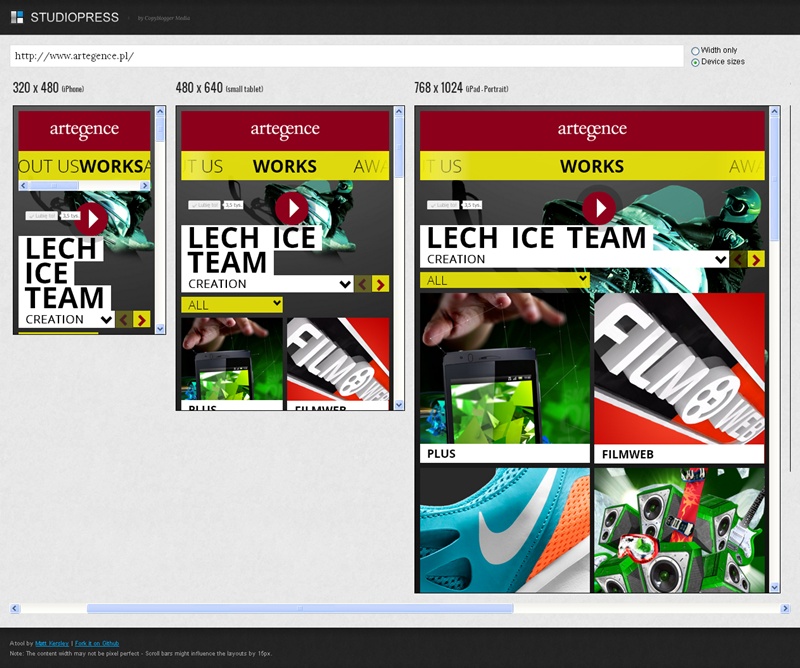This screenshot has width=800, height=668.
Task: Click previous arrow in iPad preview
Action: [x=738, y=259]
